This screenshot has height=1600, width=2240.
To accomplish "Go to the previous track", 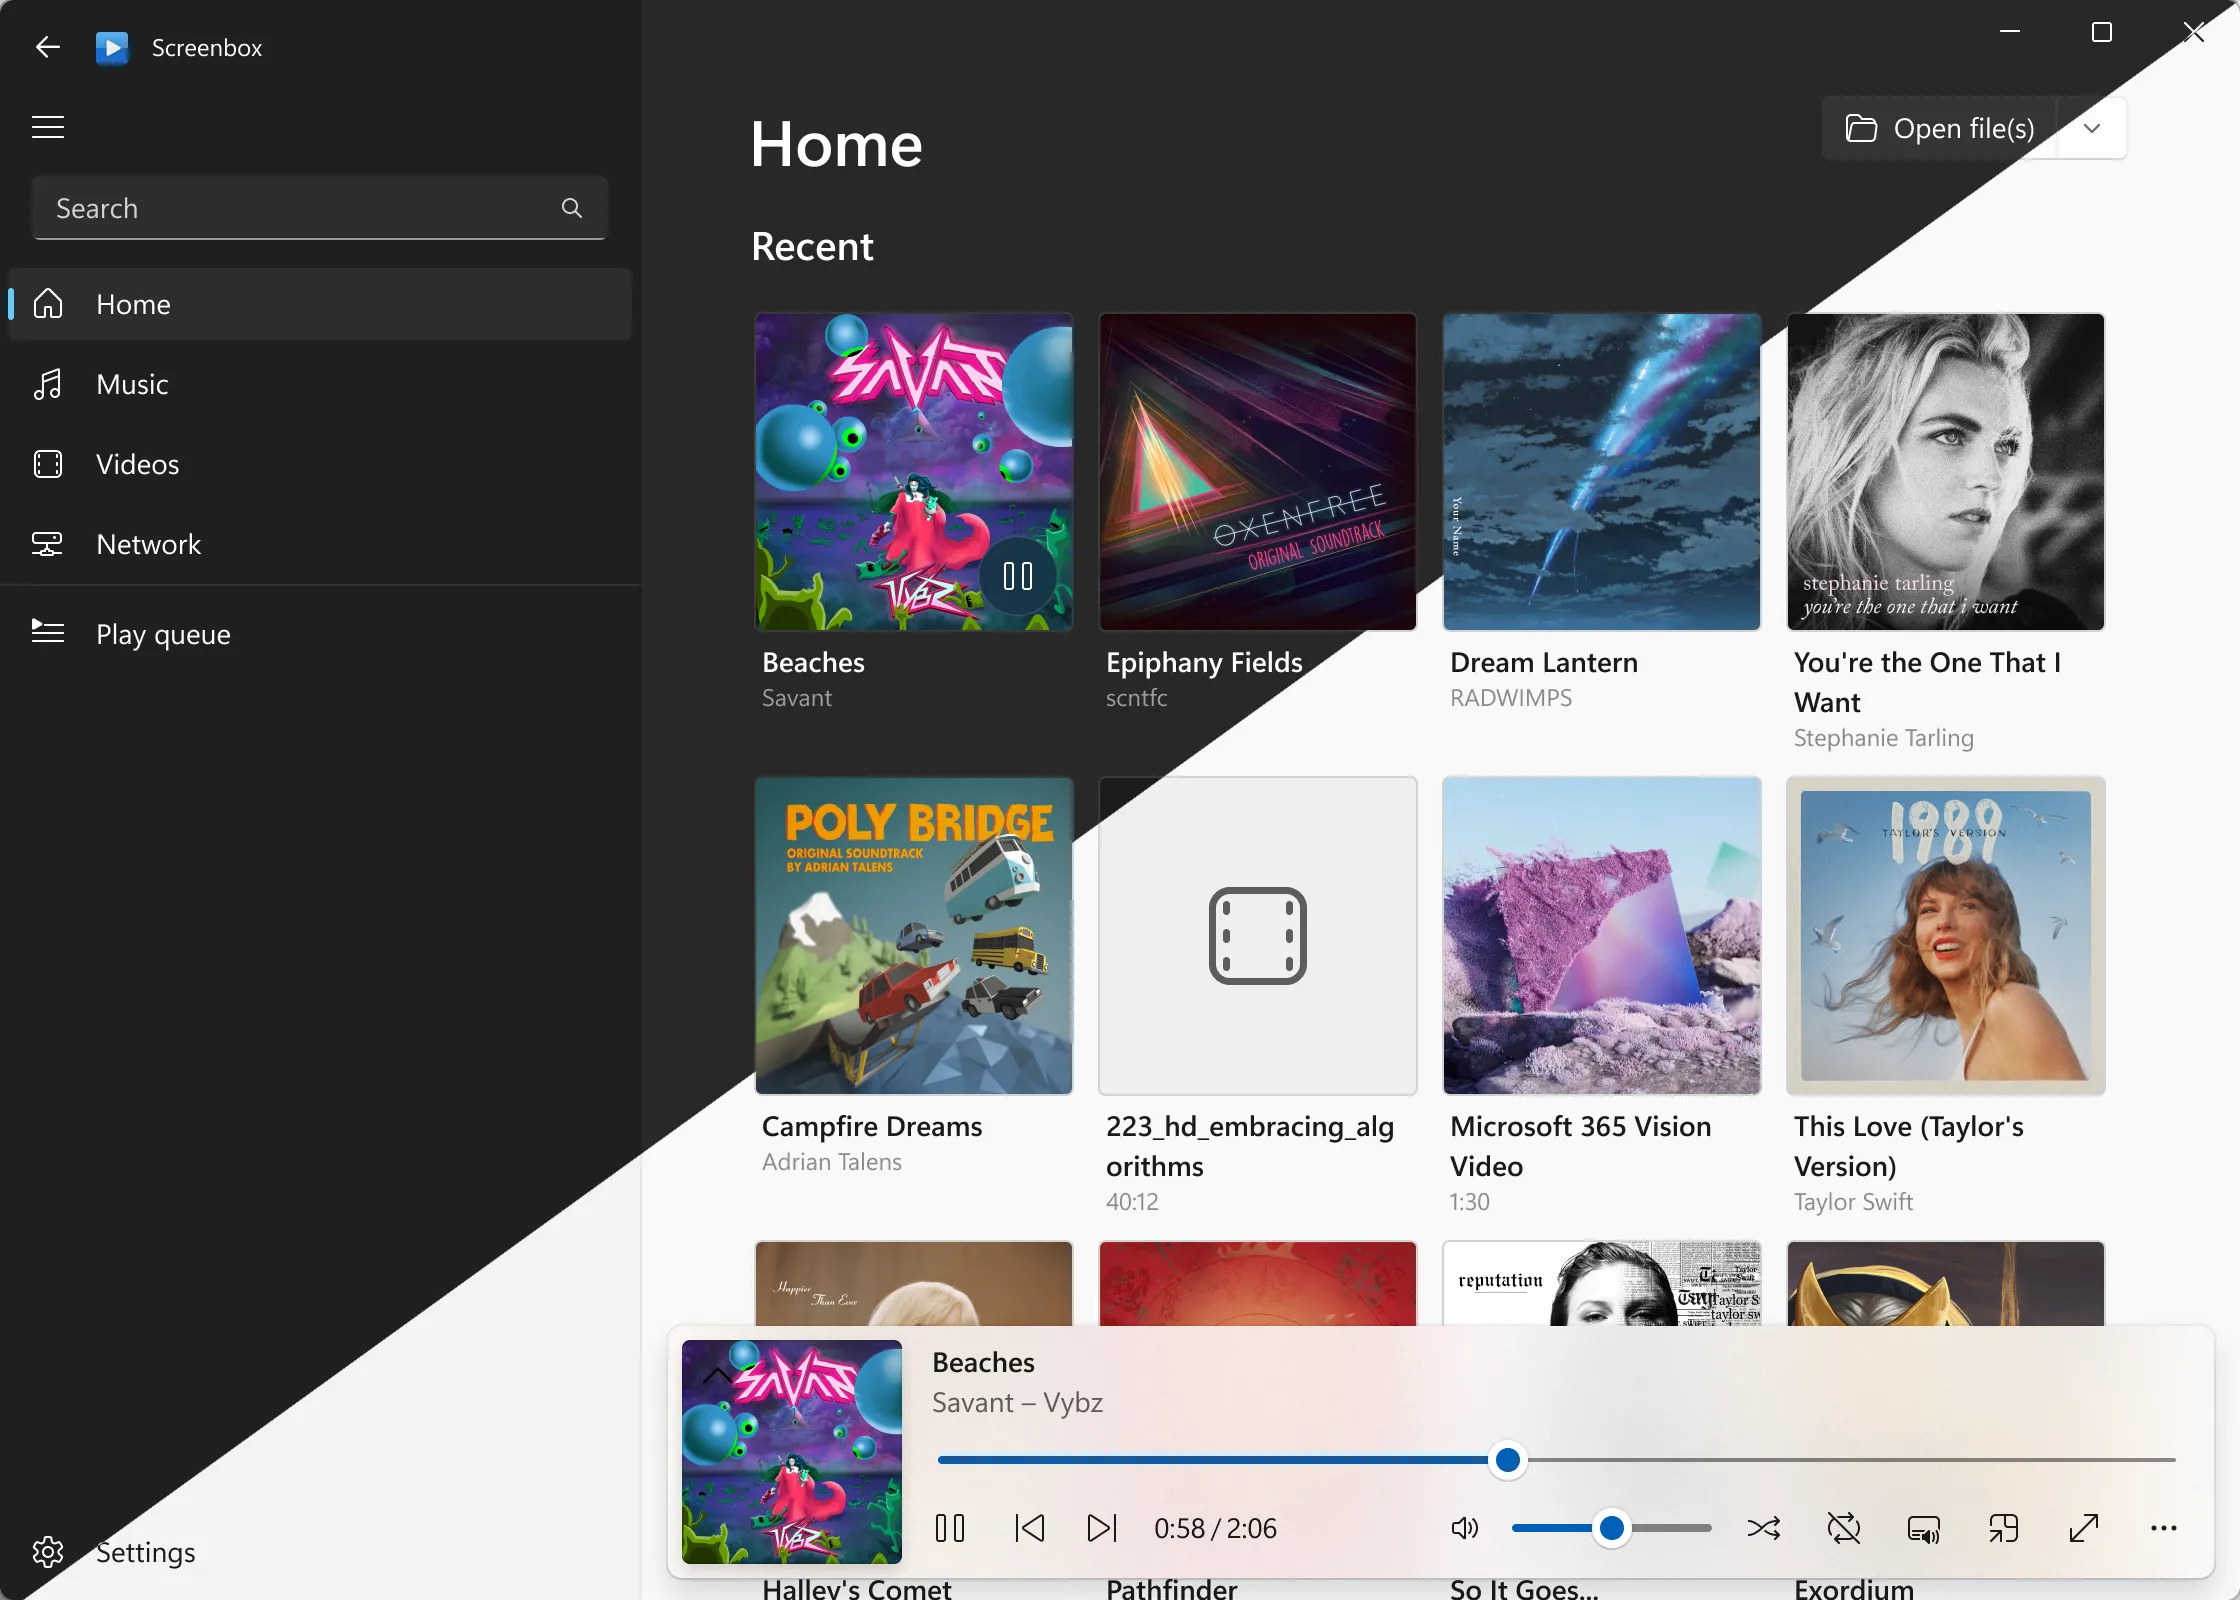I will tap(1029, 1528).
